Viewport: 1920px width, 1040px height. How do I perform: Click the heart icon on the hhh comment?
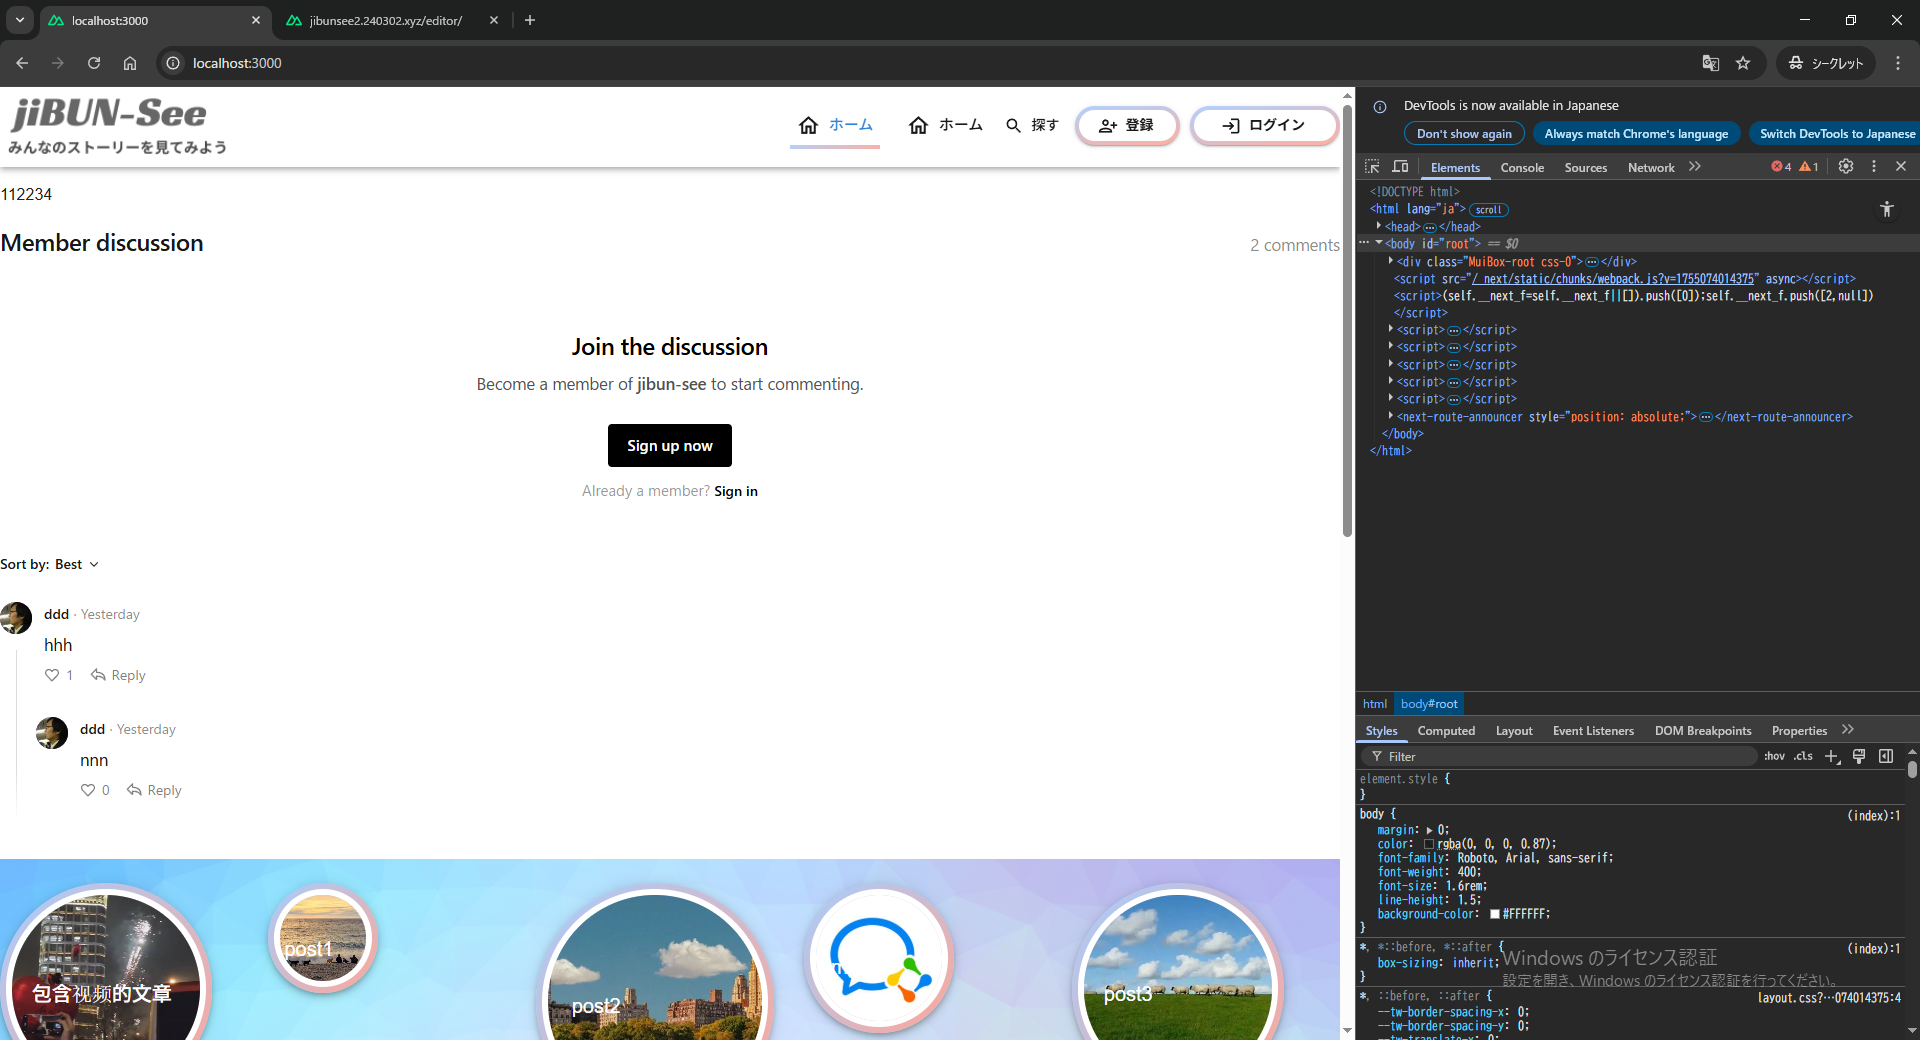pos(52,675)
